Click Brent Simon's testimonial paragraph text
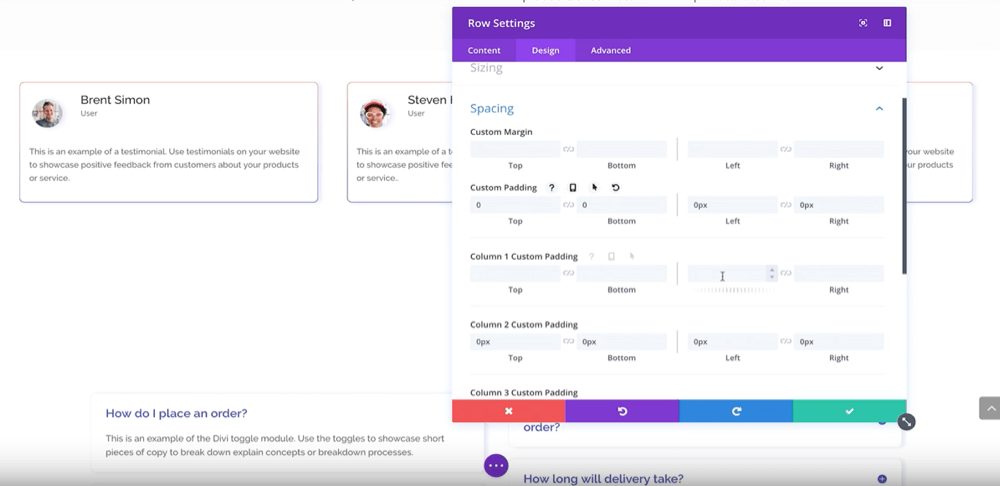The image size is (1000, 486). (x=165, y=165)
